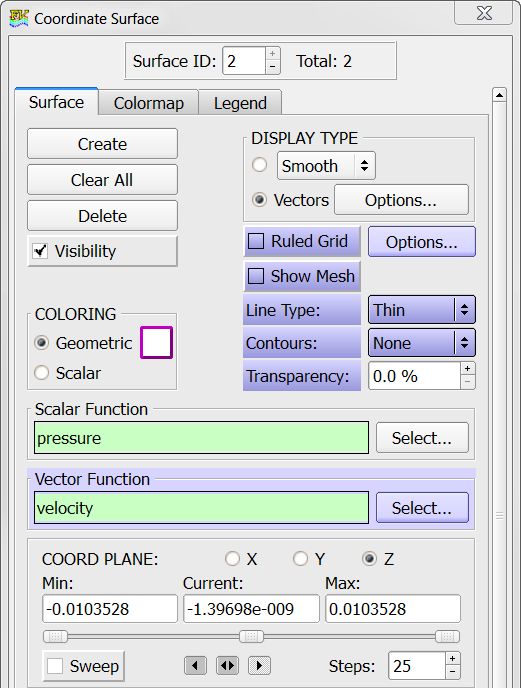This screenshot has width=521, height=688.
Task: Click the Clear All button
Action: 102,180
